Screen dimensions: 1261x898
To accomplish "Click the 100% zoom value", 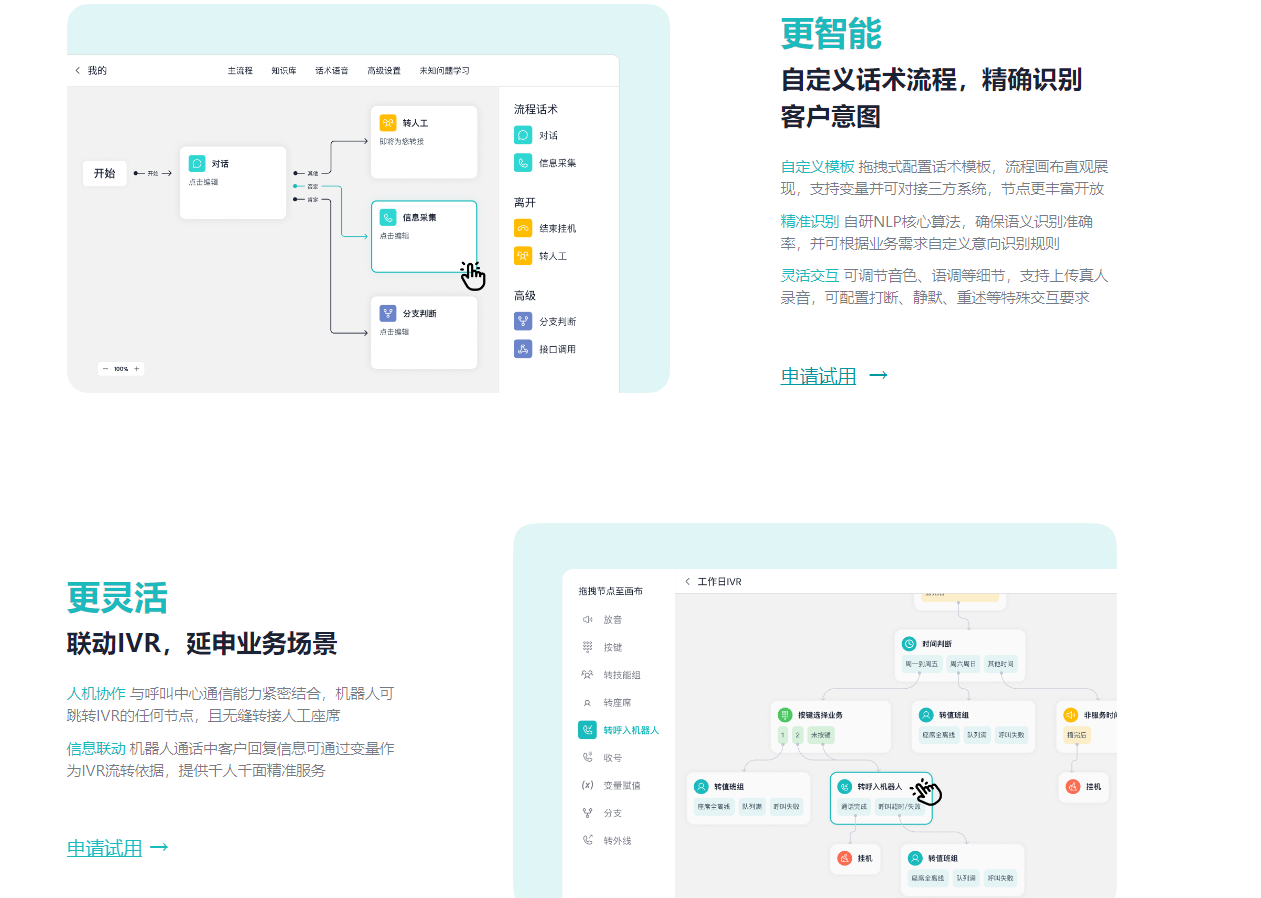I will click(121, 369).
